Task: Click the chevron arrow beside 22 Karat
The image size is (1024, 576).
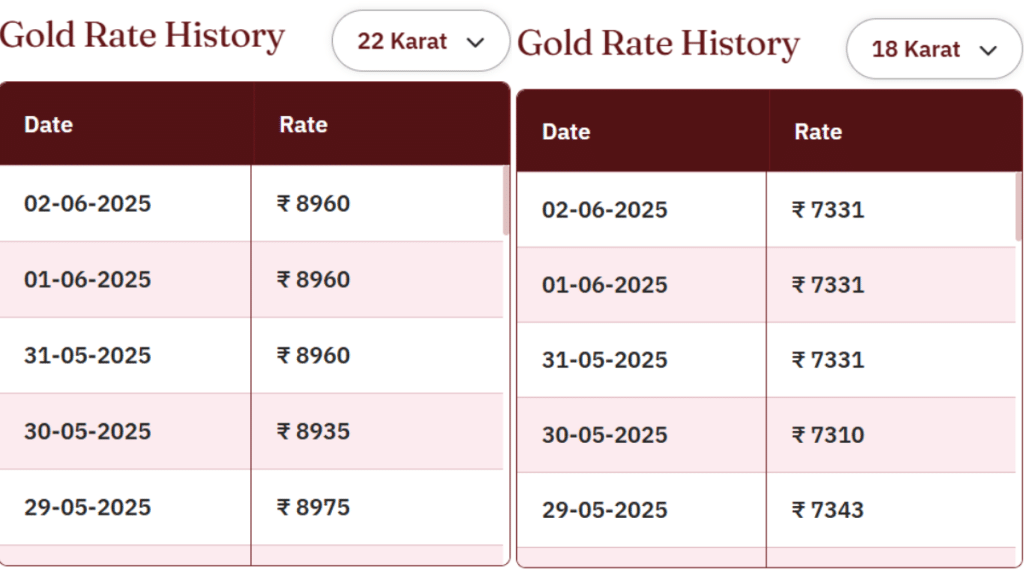Action: click(x=475, y=42)
